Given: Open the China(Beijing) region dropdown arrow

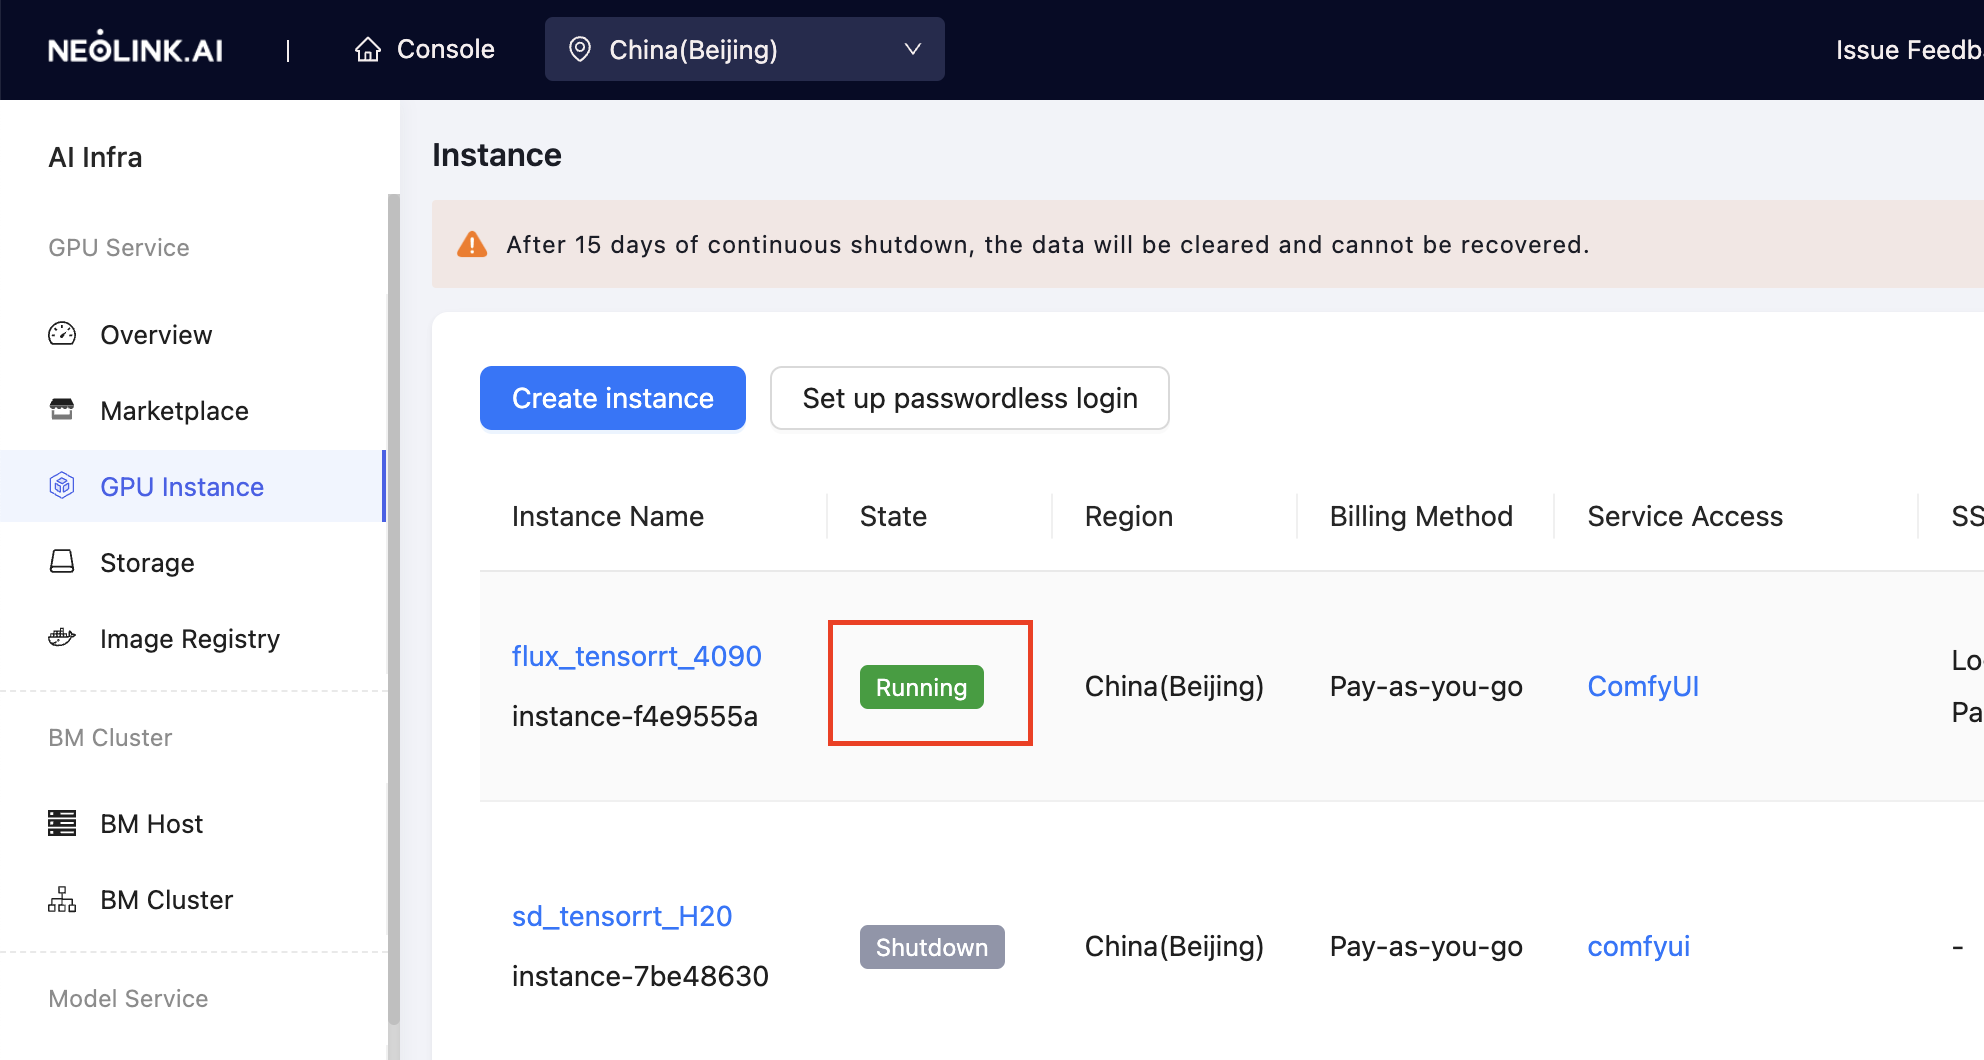Looking at the screenshot, I should click(x=912, y=49).
